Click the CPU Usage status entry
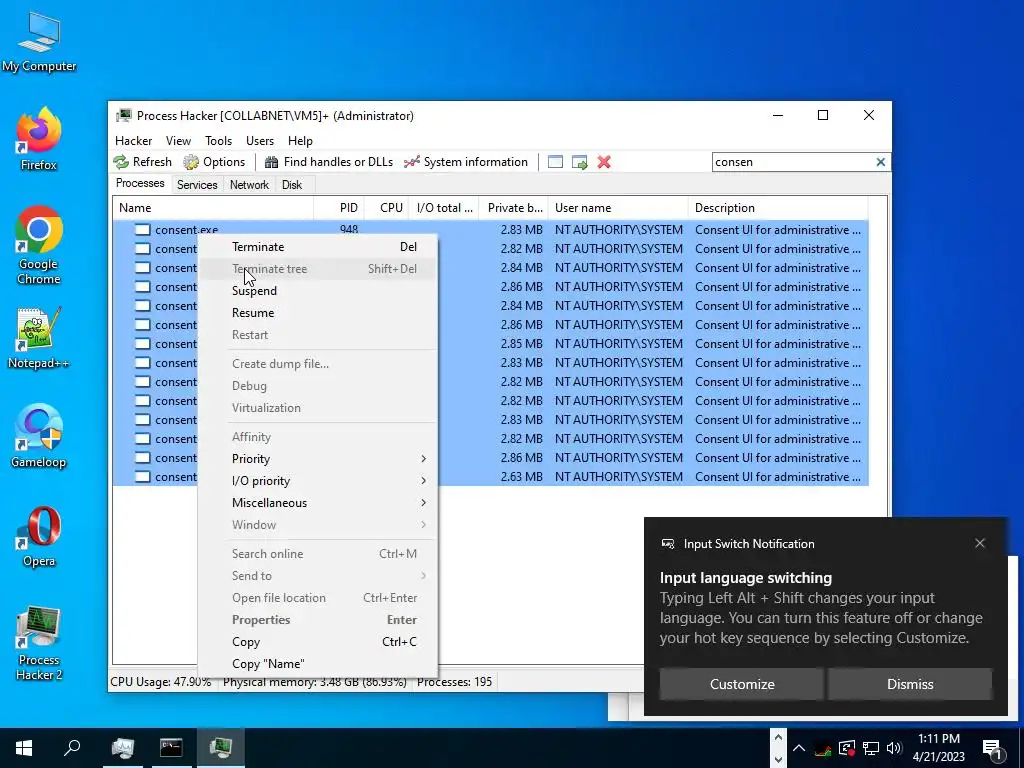Image resolution: width=1024 pixels, height=768 pixels. [161, 682]
